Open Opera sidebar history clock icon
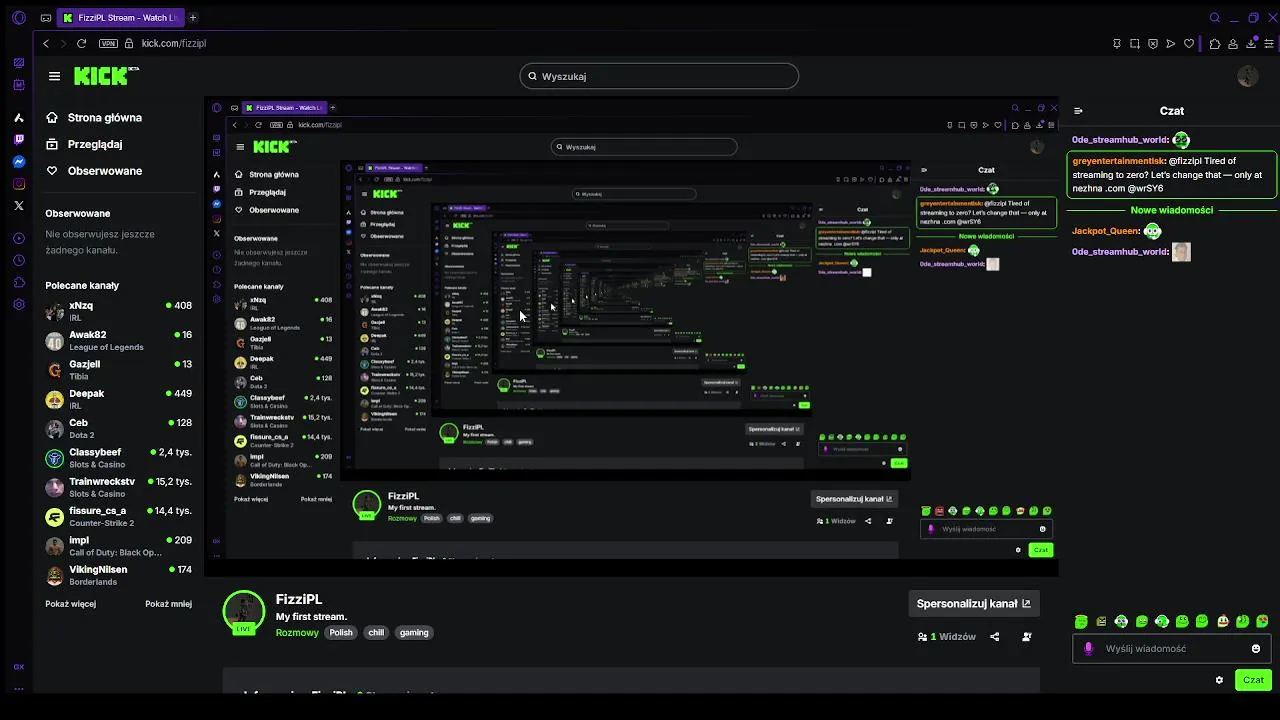The width and height of the screenshot is (1280, 720). [19, 260]
